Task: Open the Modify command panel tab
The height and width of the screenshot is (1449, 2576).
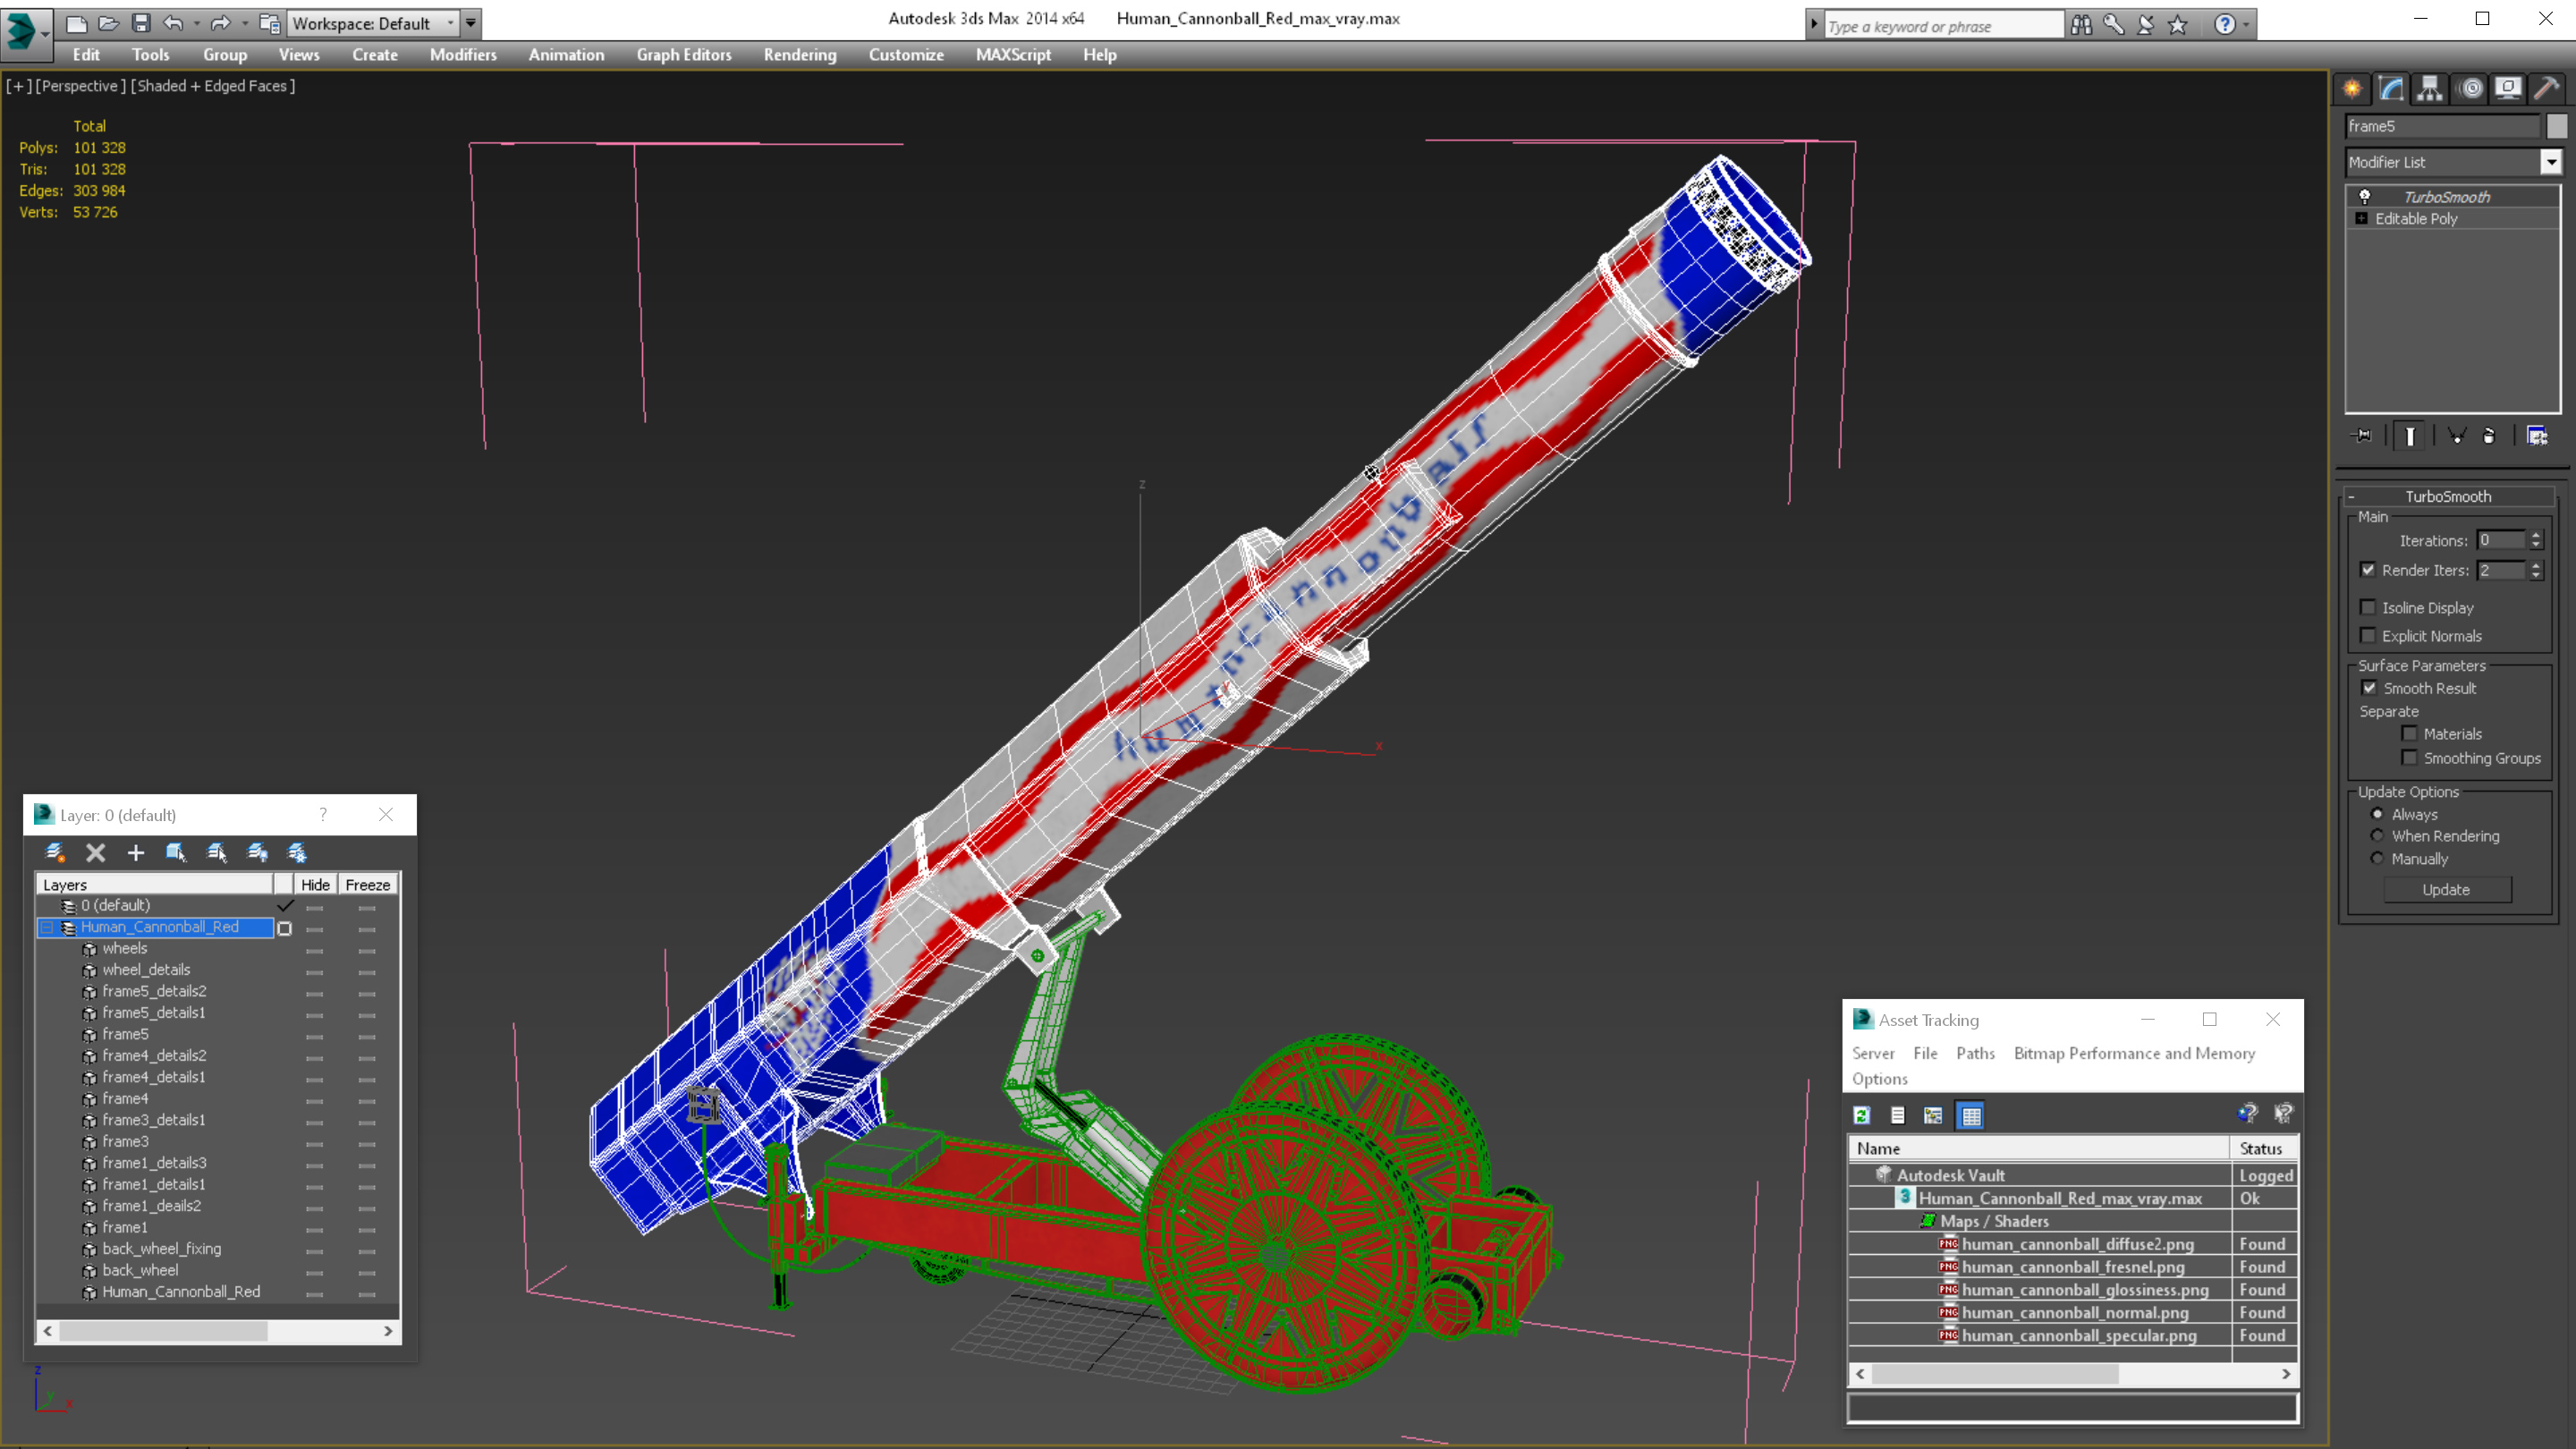Action: [x=2391, y=89]
